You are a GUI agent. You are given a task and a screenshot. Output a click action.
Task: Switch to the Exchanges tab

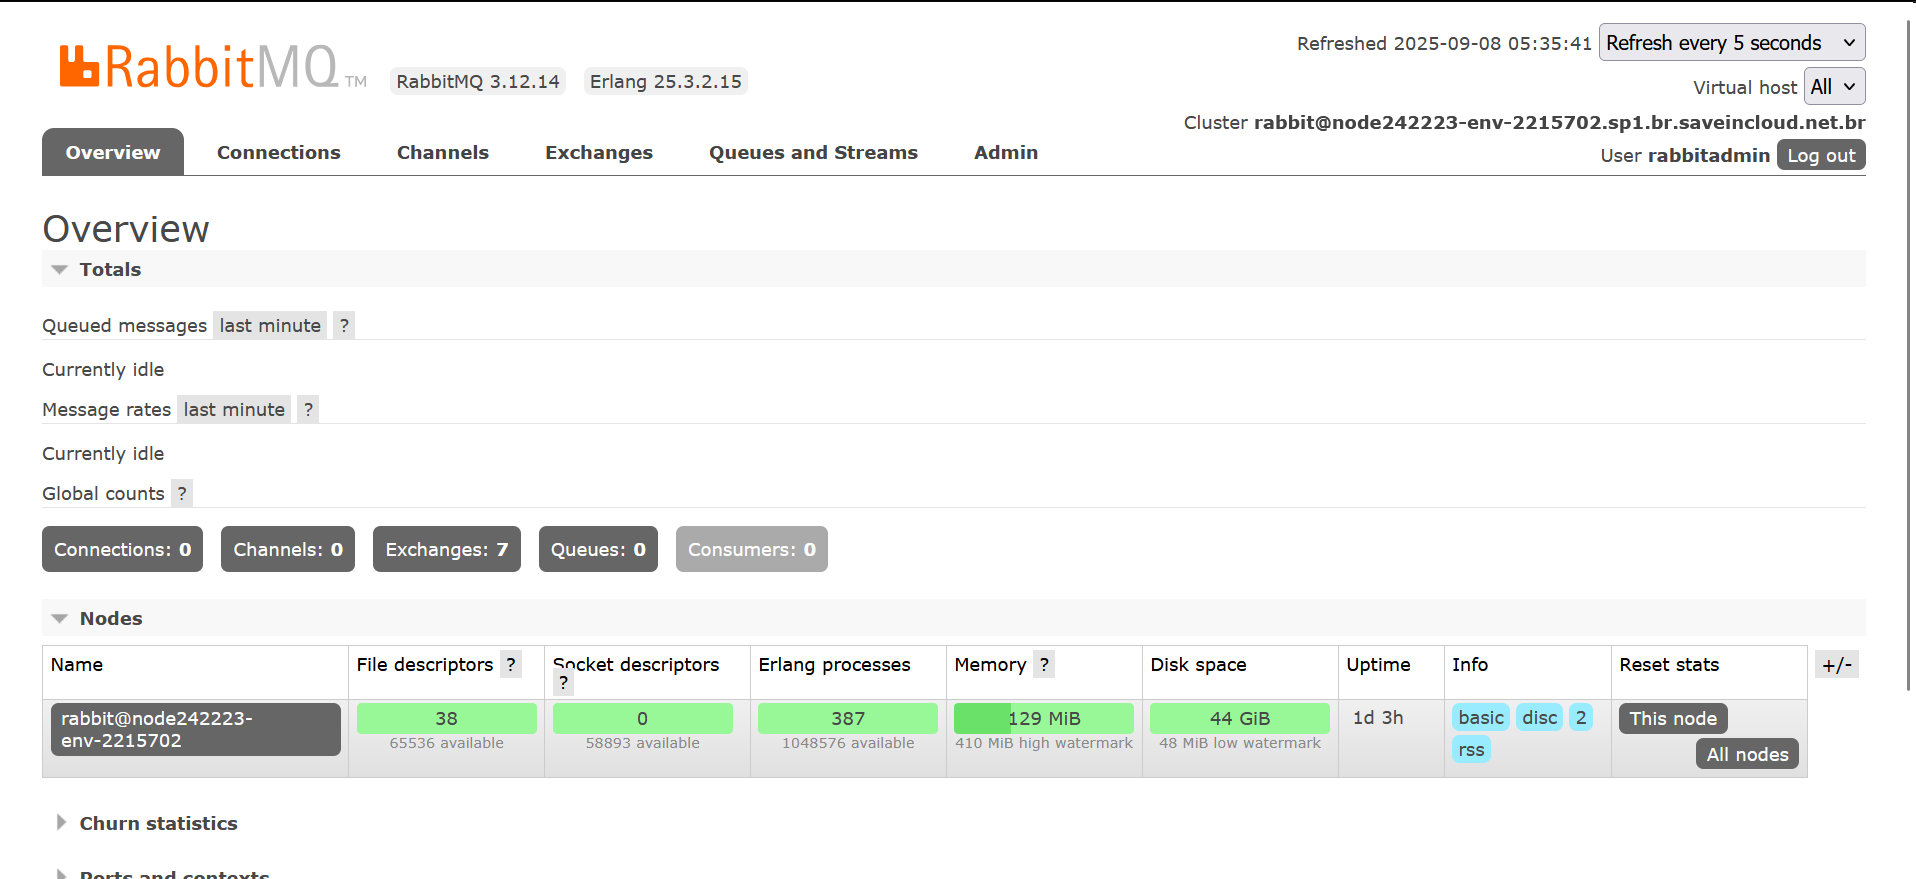(599, 152)
